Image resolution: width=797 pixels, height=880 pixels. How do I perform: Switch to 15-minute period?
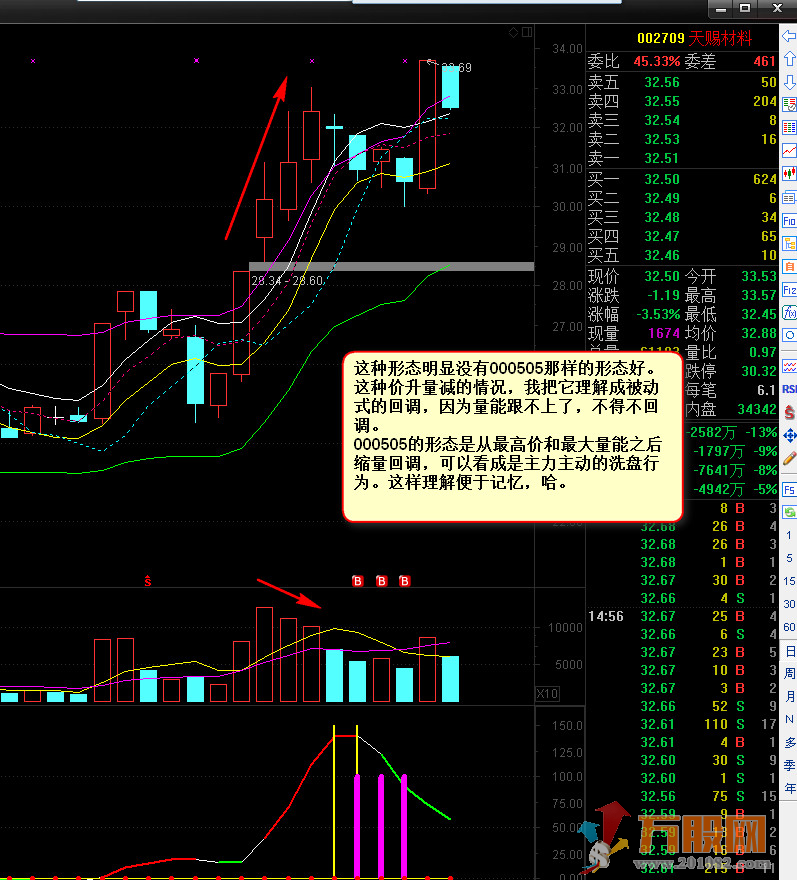point(789,581)
